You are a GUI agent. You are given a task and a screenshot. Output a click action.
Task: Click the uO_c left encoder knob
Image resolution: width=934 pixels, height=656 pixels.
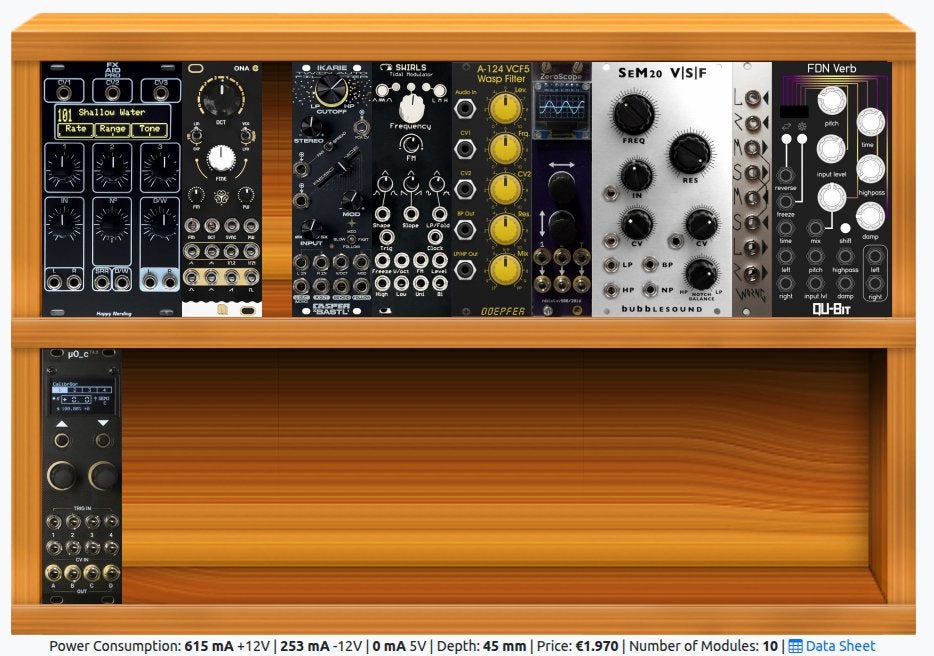click(x=62, y=475)
